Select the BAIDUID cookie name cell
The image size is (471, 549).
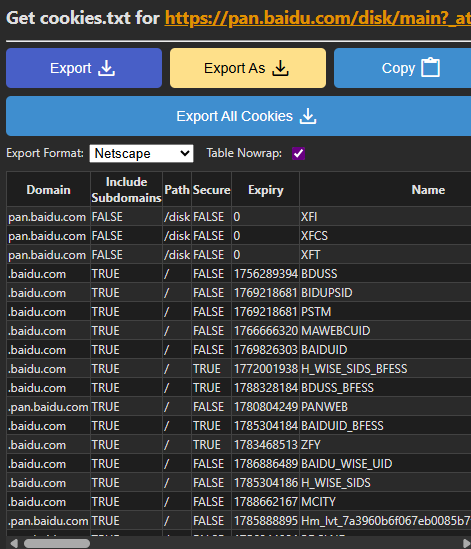tap(385, 350)
